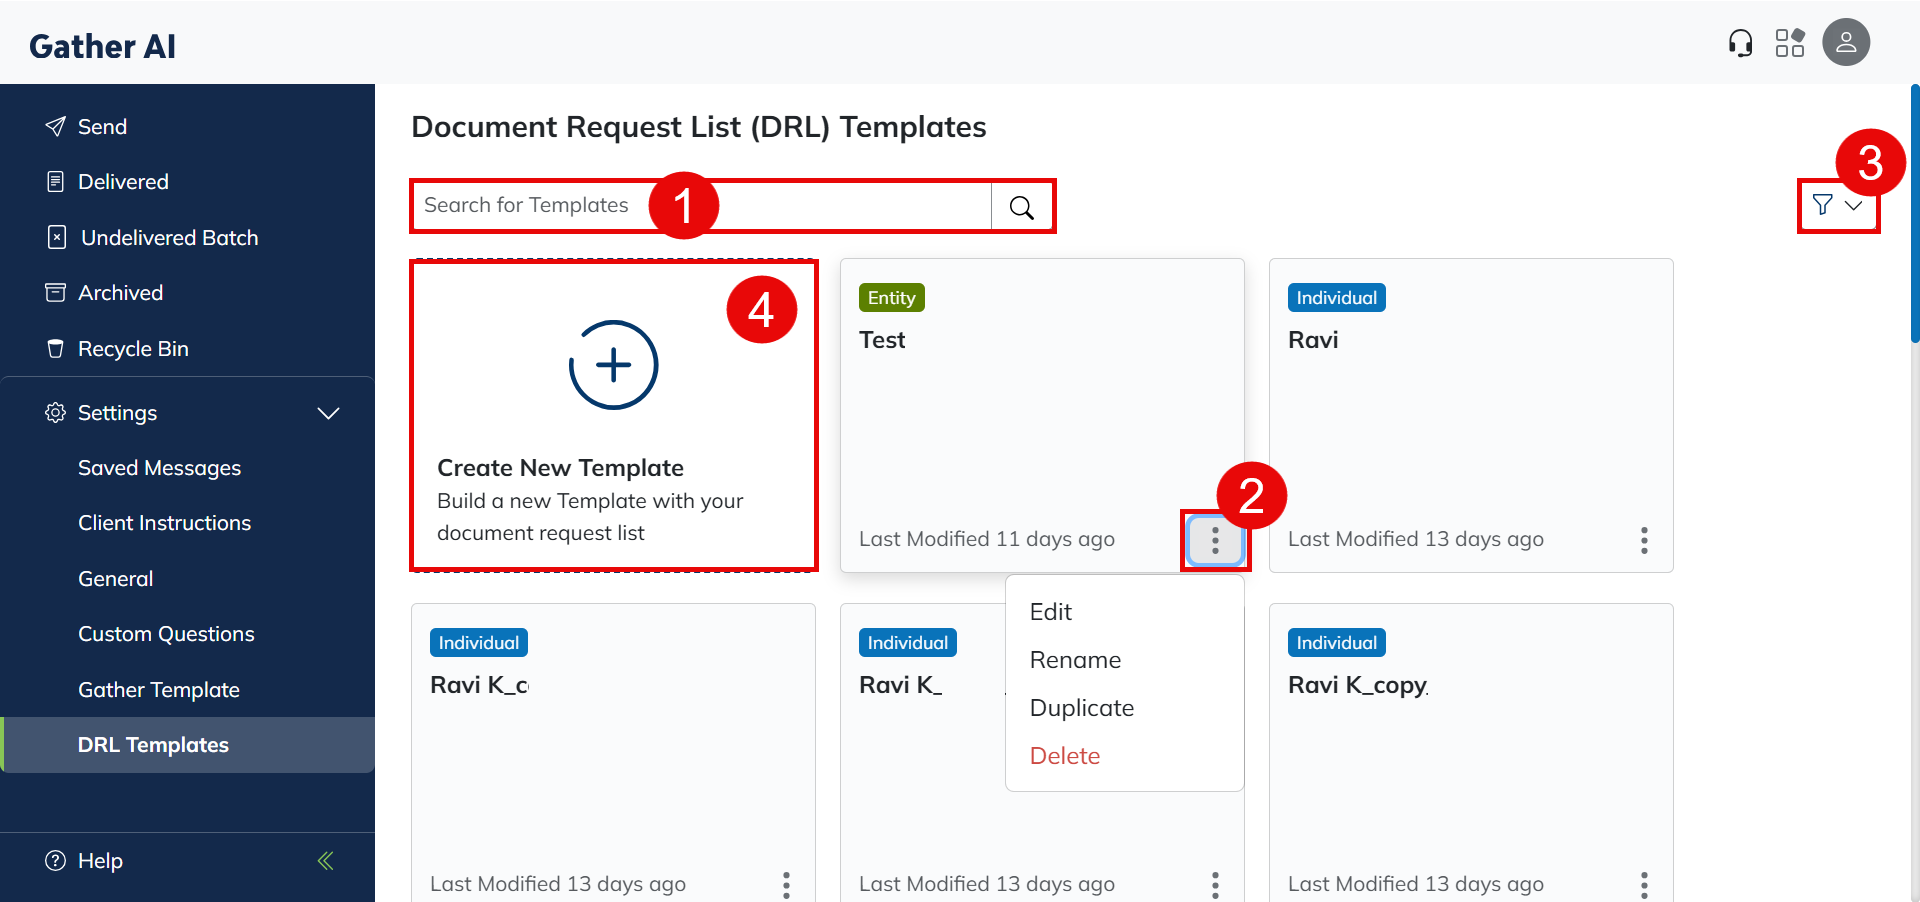Viewport: 1920px width, 902px height.
Task: Open the filter dropdown
Action: [1837, 206]
